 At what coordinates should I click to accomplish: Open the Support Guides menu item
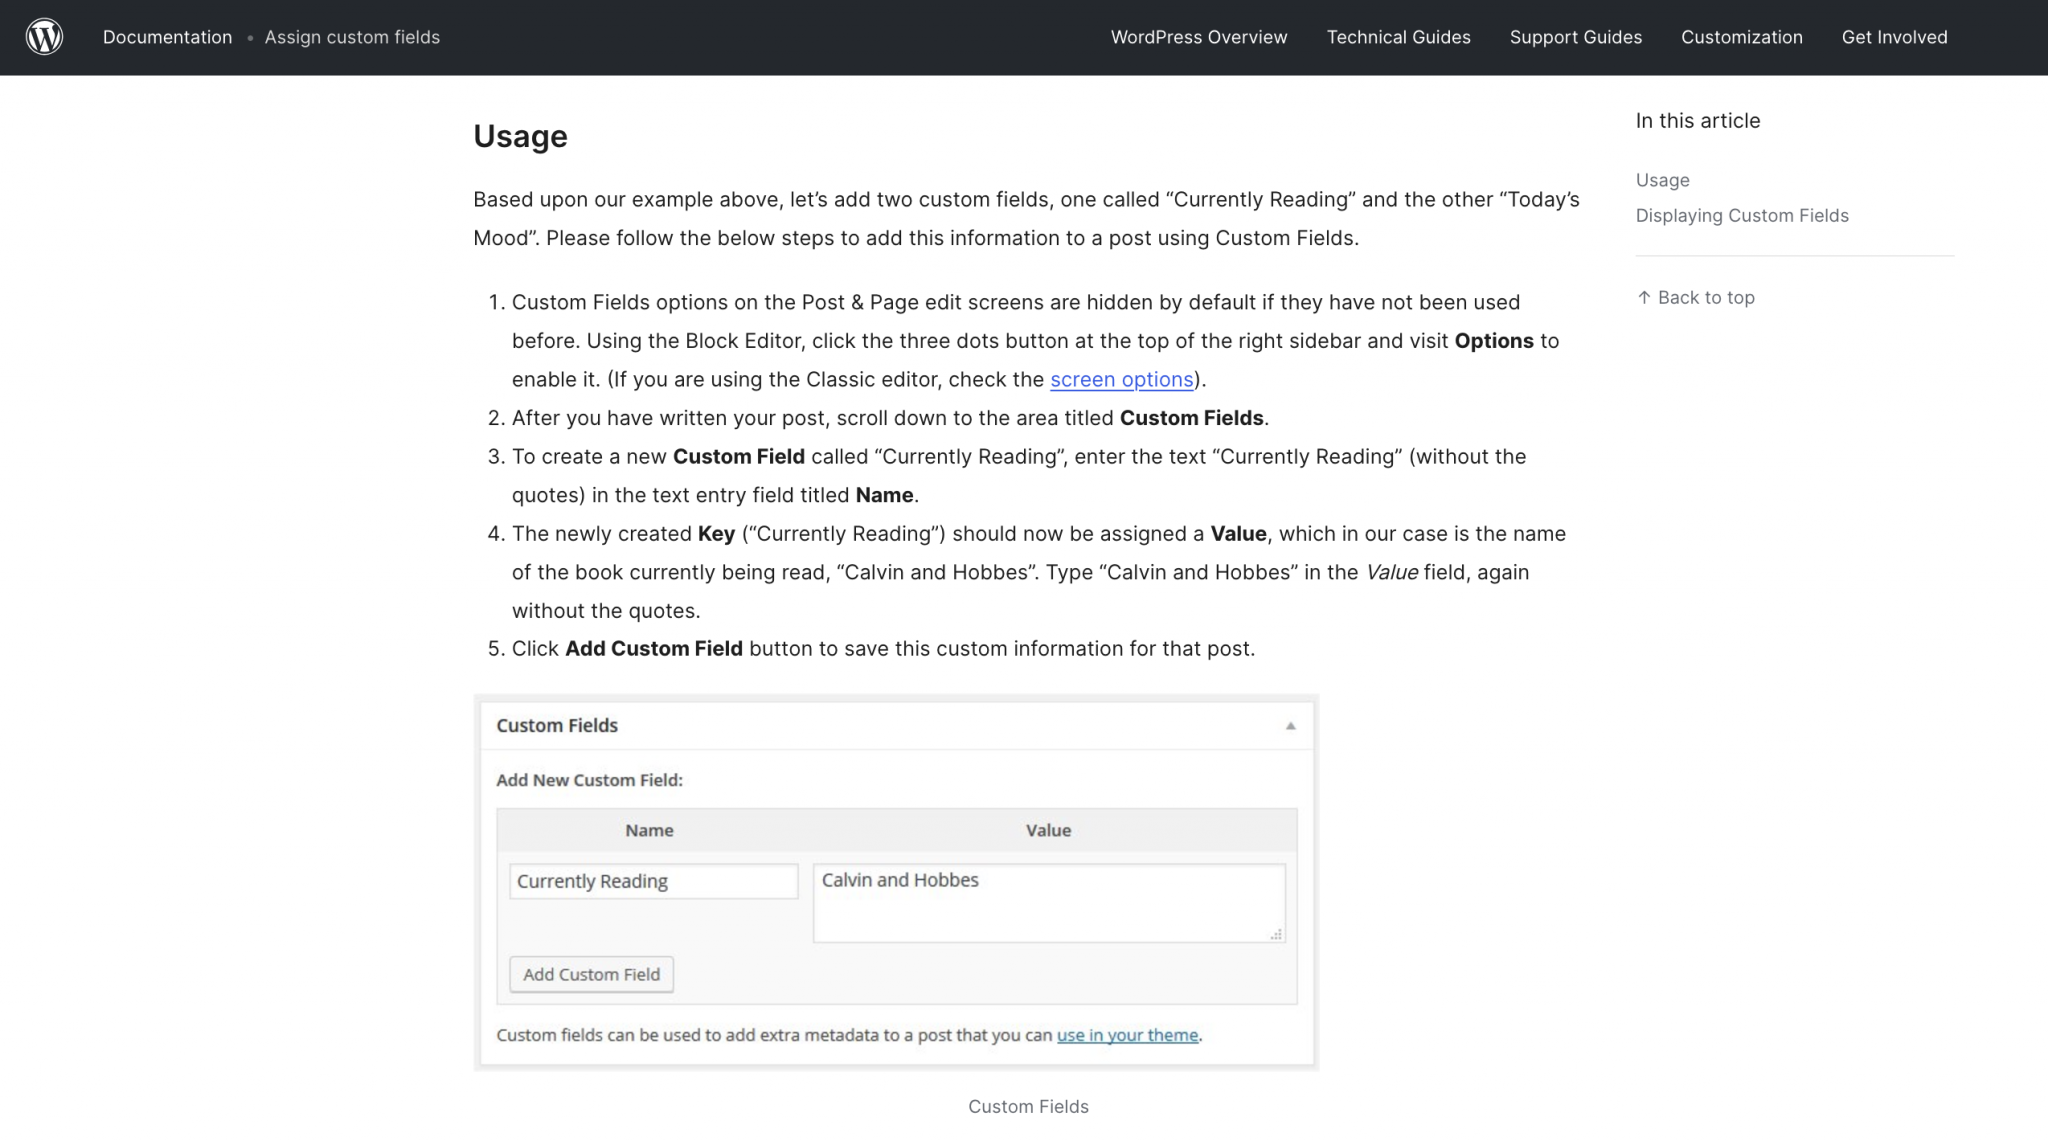coord(1575,37)
